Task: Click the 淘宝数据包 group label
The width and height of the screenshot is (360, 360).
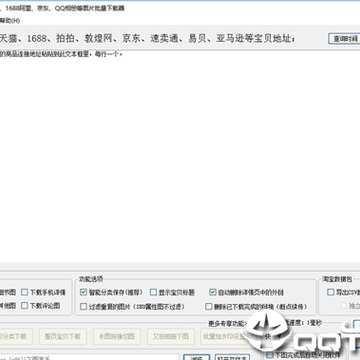Action: click(336, 279)
